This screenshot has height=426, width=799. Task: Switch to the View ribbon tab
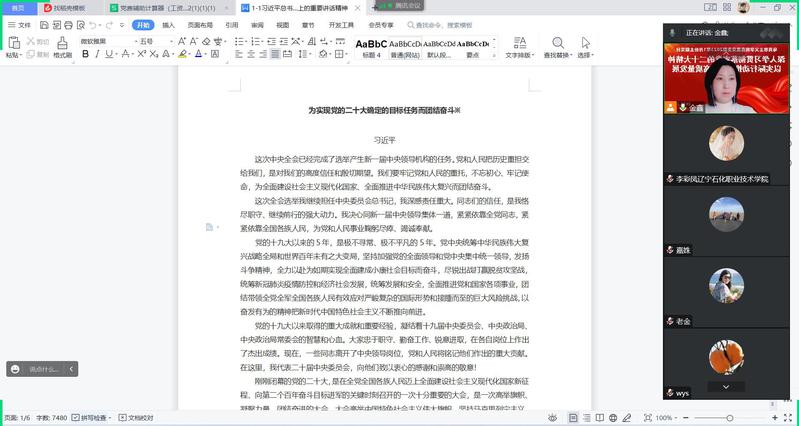pos(282,25)
